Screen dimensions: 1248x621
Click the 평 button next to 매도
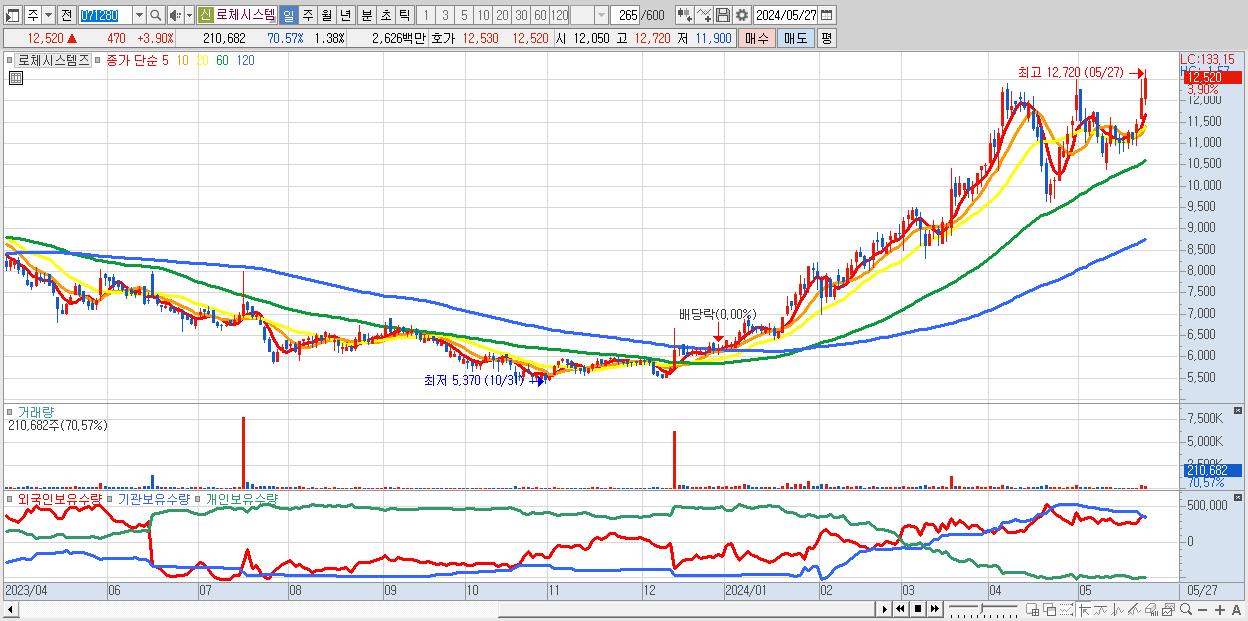click(x=826, y=38)
